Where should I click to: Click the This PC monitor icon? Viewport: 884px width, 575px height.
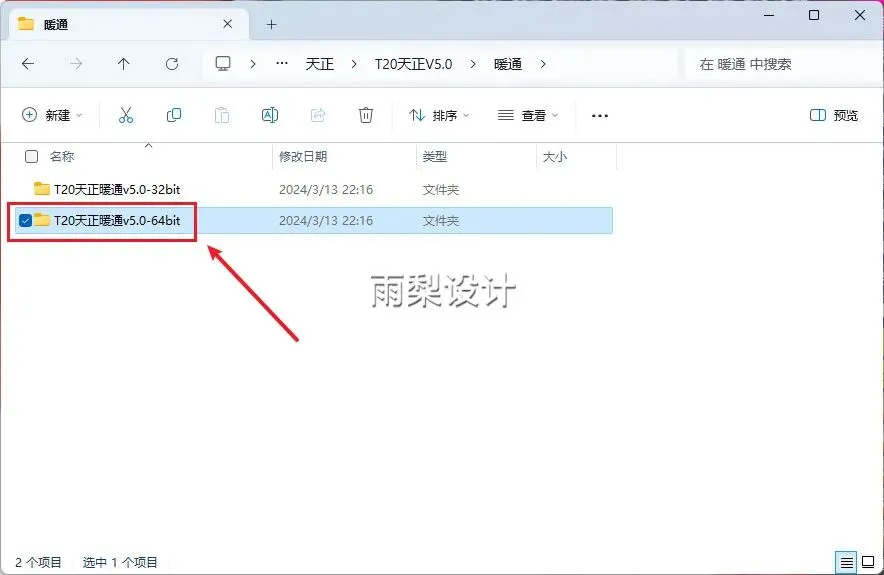[223, 63]
